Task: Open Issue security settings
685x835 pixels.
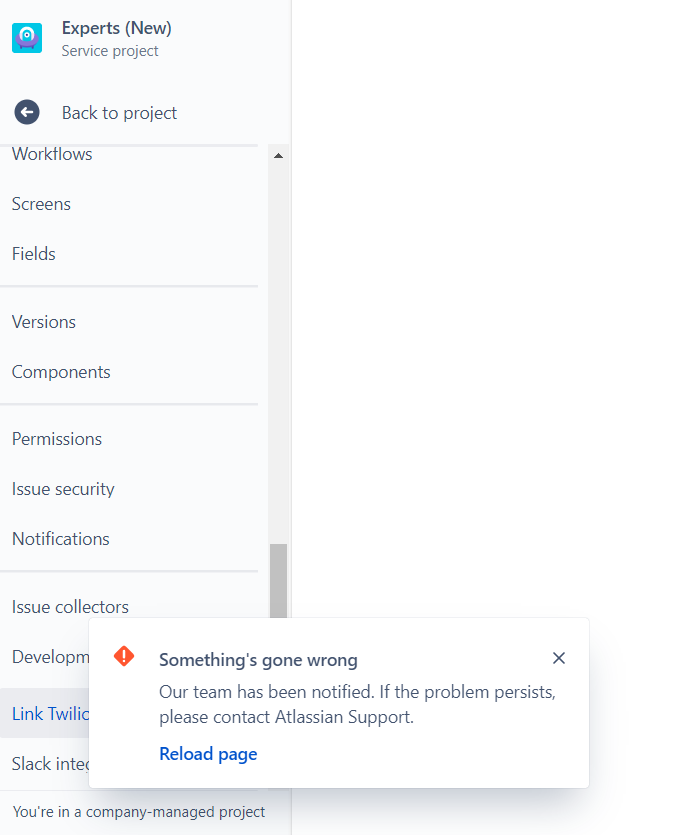Action: coord(63,489)
